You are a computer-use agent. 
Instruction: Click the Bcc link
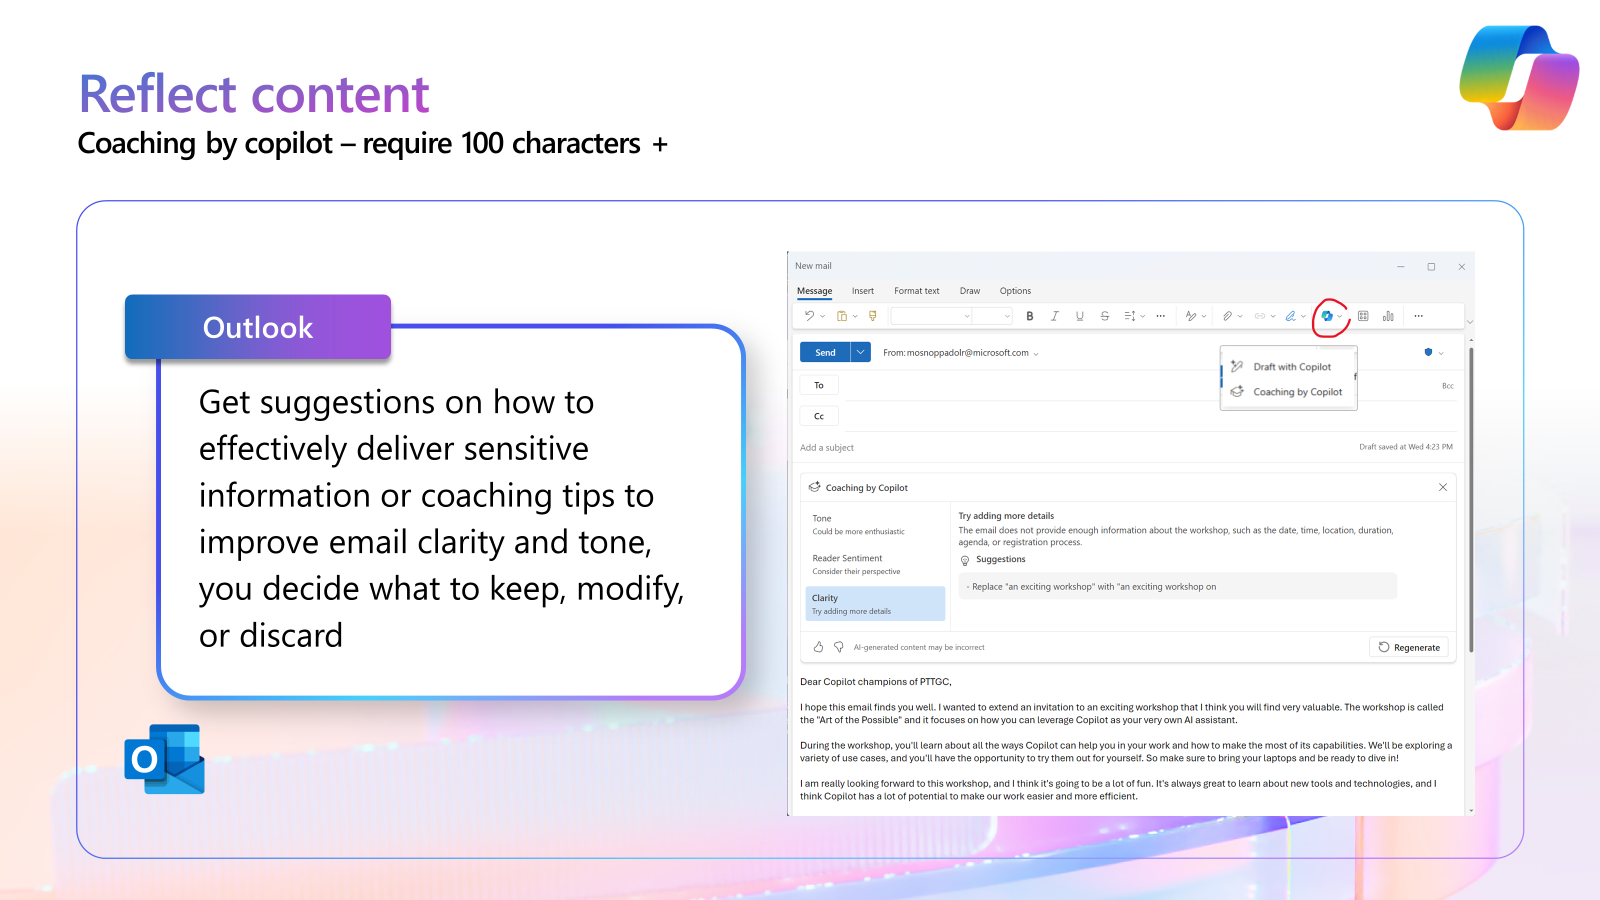click(1448, 386)
